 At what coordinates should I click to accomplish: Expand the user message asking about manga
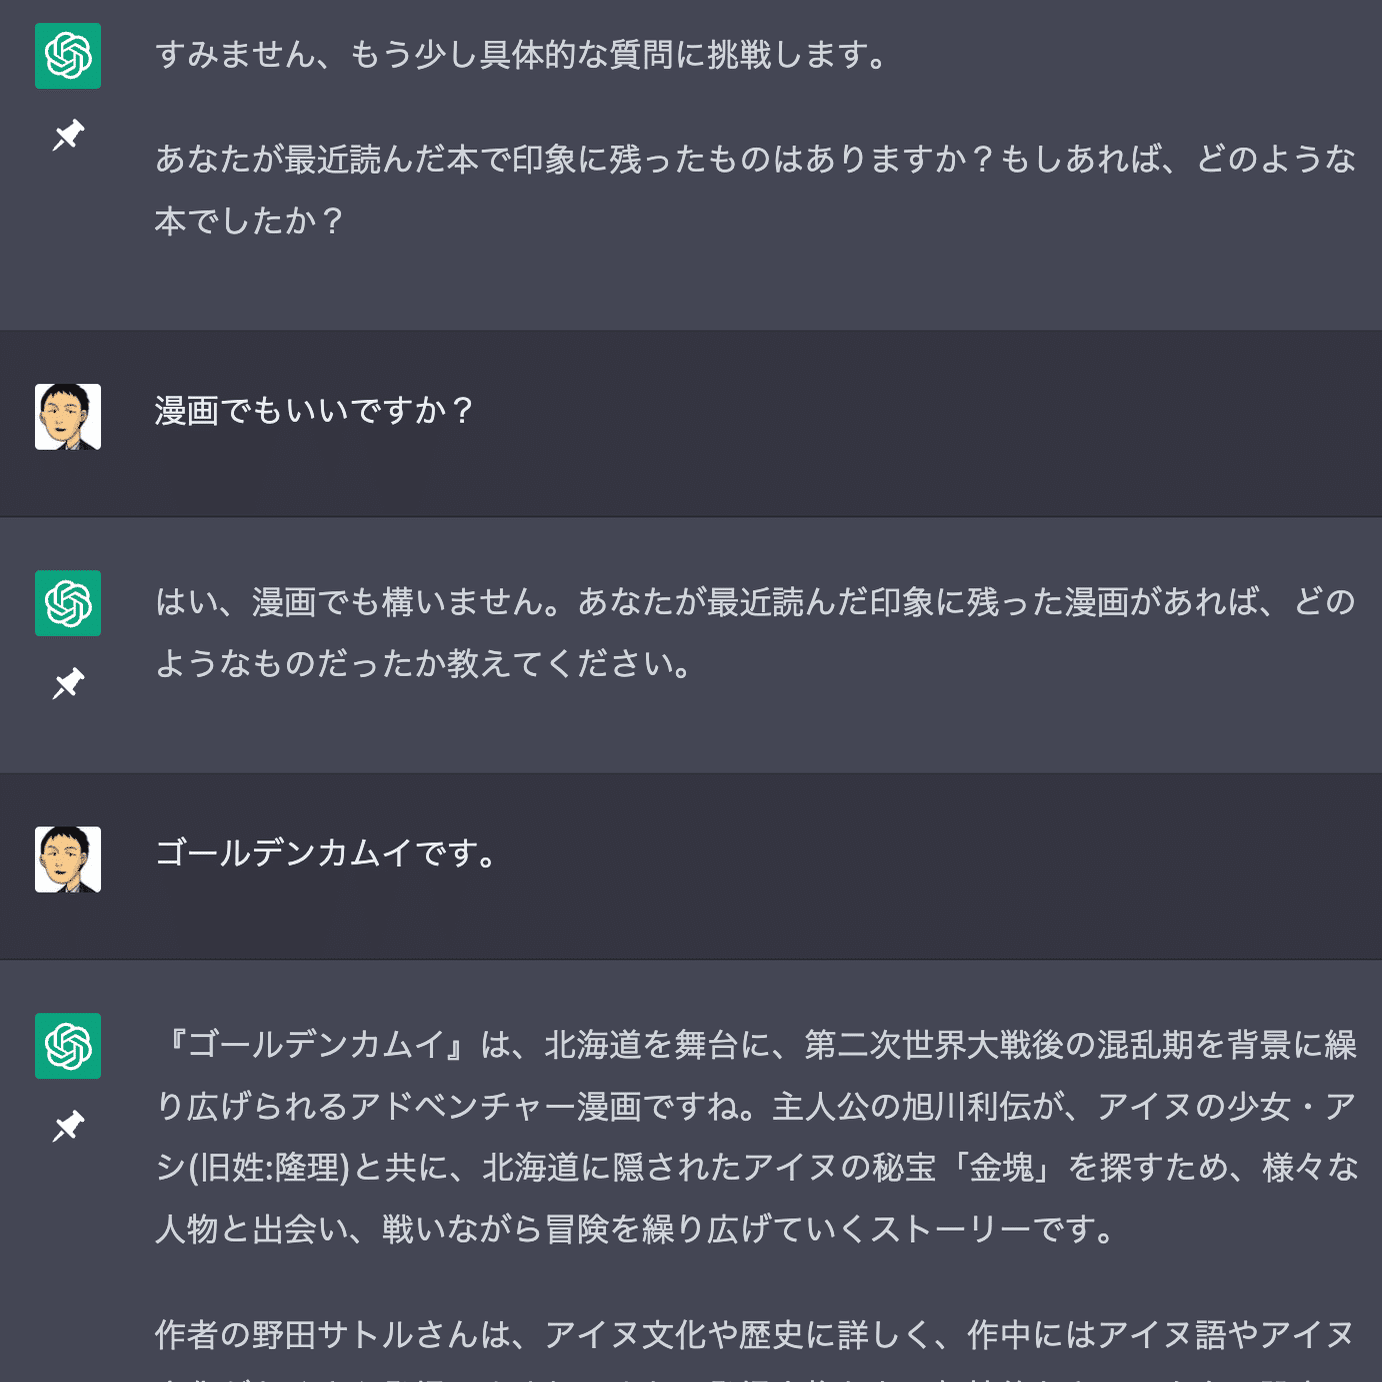[x=700, y=415]
